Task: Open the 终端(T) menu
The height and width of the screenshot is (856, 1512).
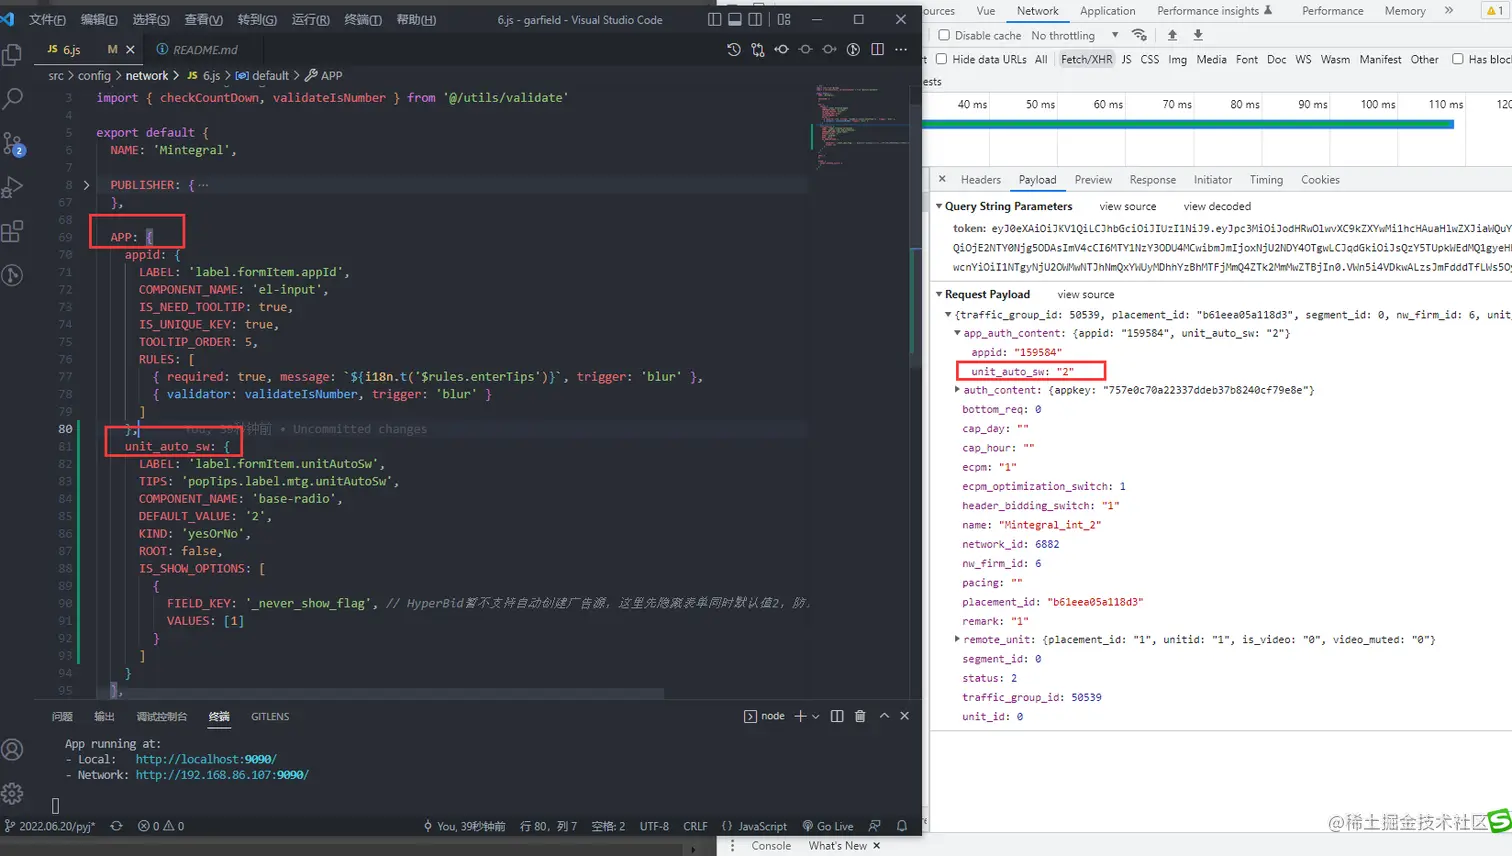Action: [363, 20]
